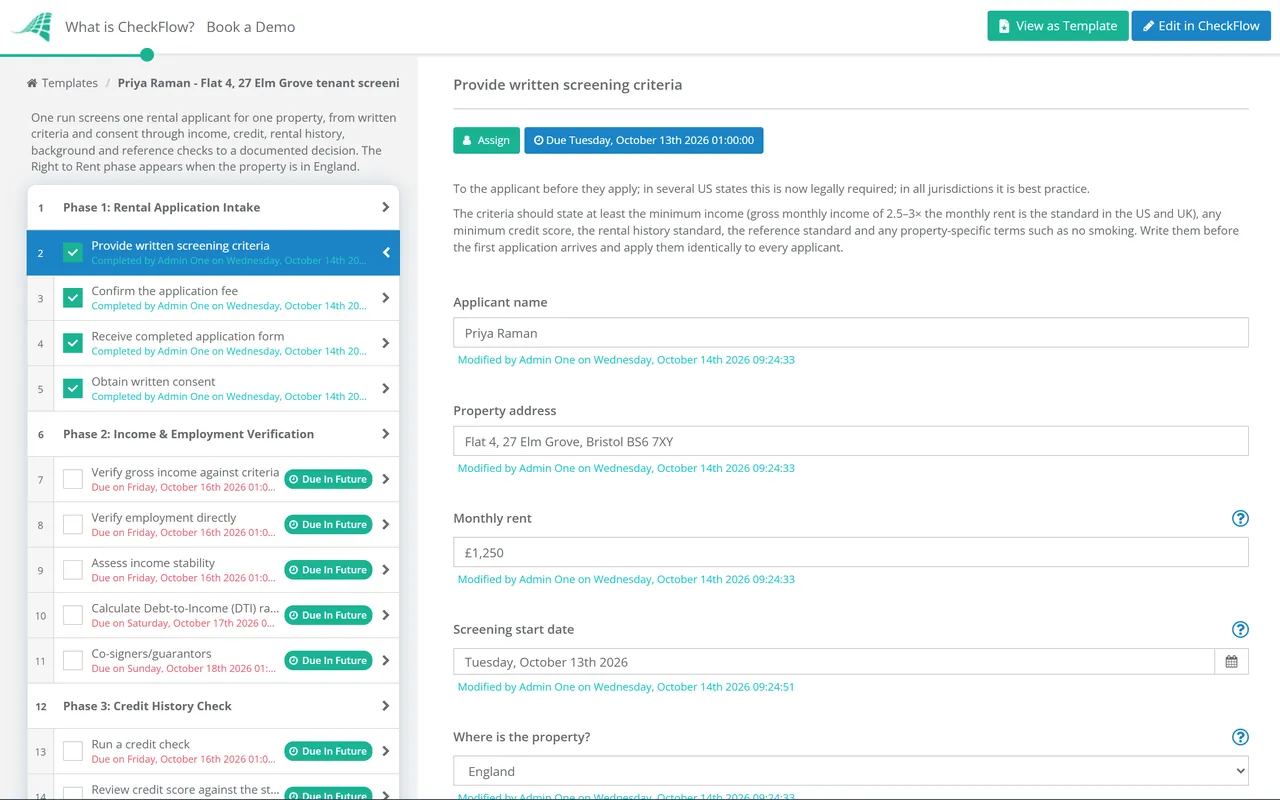The height and width of the screenshot is (800, 1280).
Task: Expand Phase 3: Credit History Check chevron
Action: (x=386, y=706)
